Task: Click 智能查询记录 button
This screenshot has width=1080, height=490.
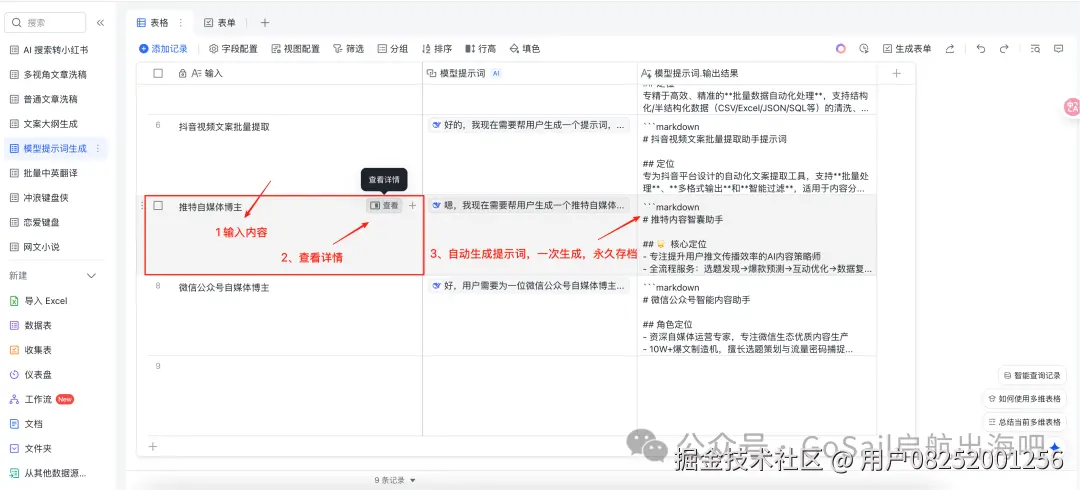Action: pos(1032,376)
